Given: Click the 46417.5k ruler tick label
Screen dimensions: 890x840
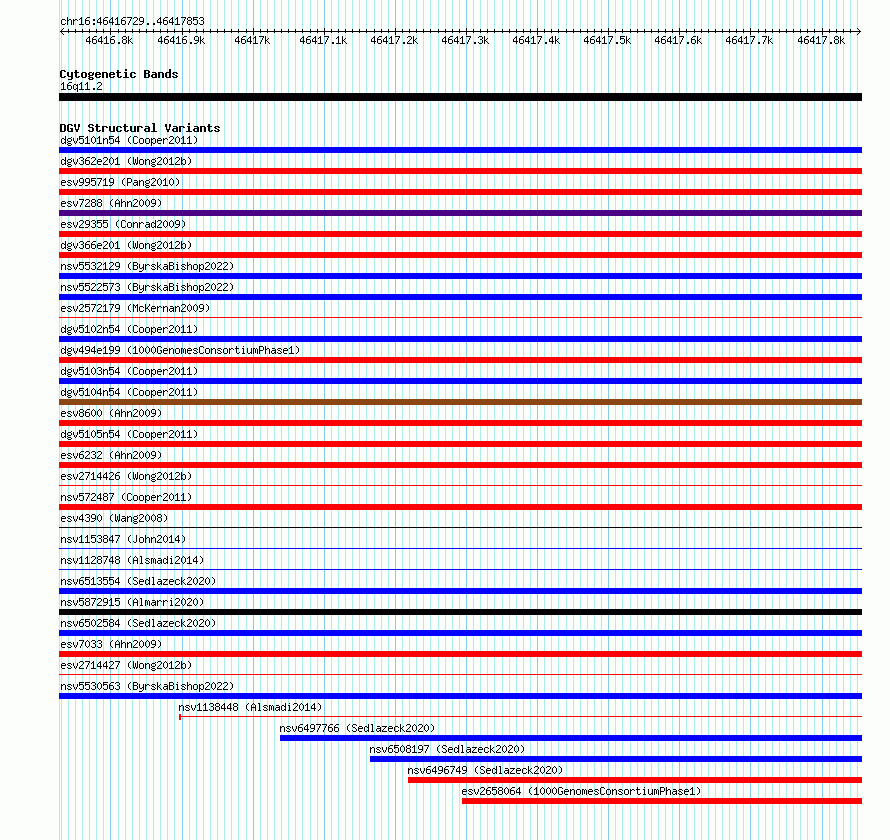Looking at the screenshot, I should 607,40.
